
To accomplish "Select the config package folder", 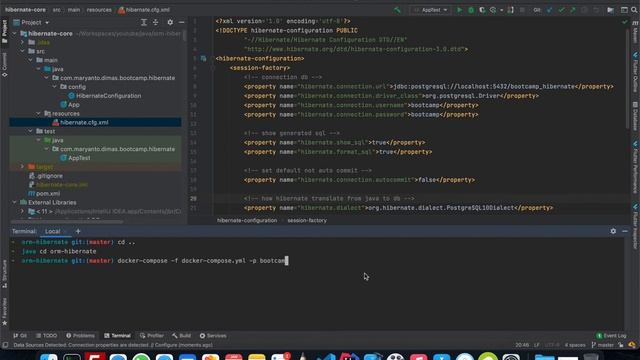I will click(73, 87).
